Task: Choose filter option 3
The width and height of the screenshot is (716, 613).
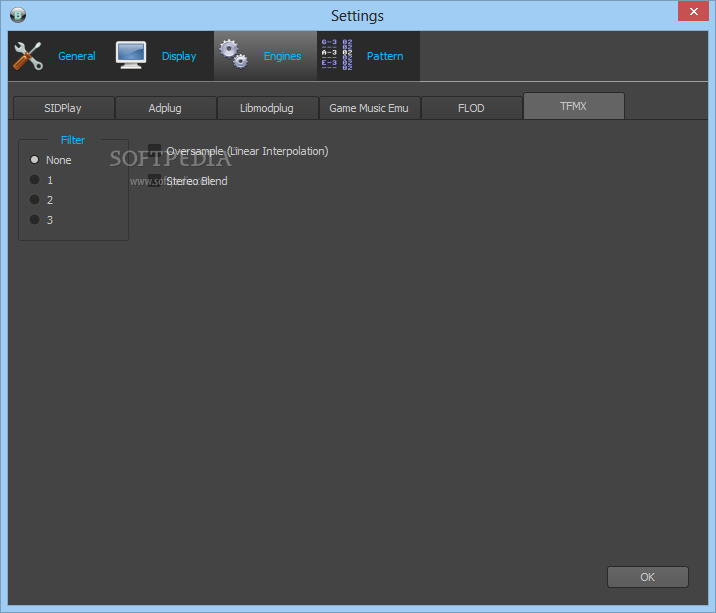Action: (34, 220)
